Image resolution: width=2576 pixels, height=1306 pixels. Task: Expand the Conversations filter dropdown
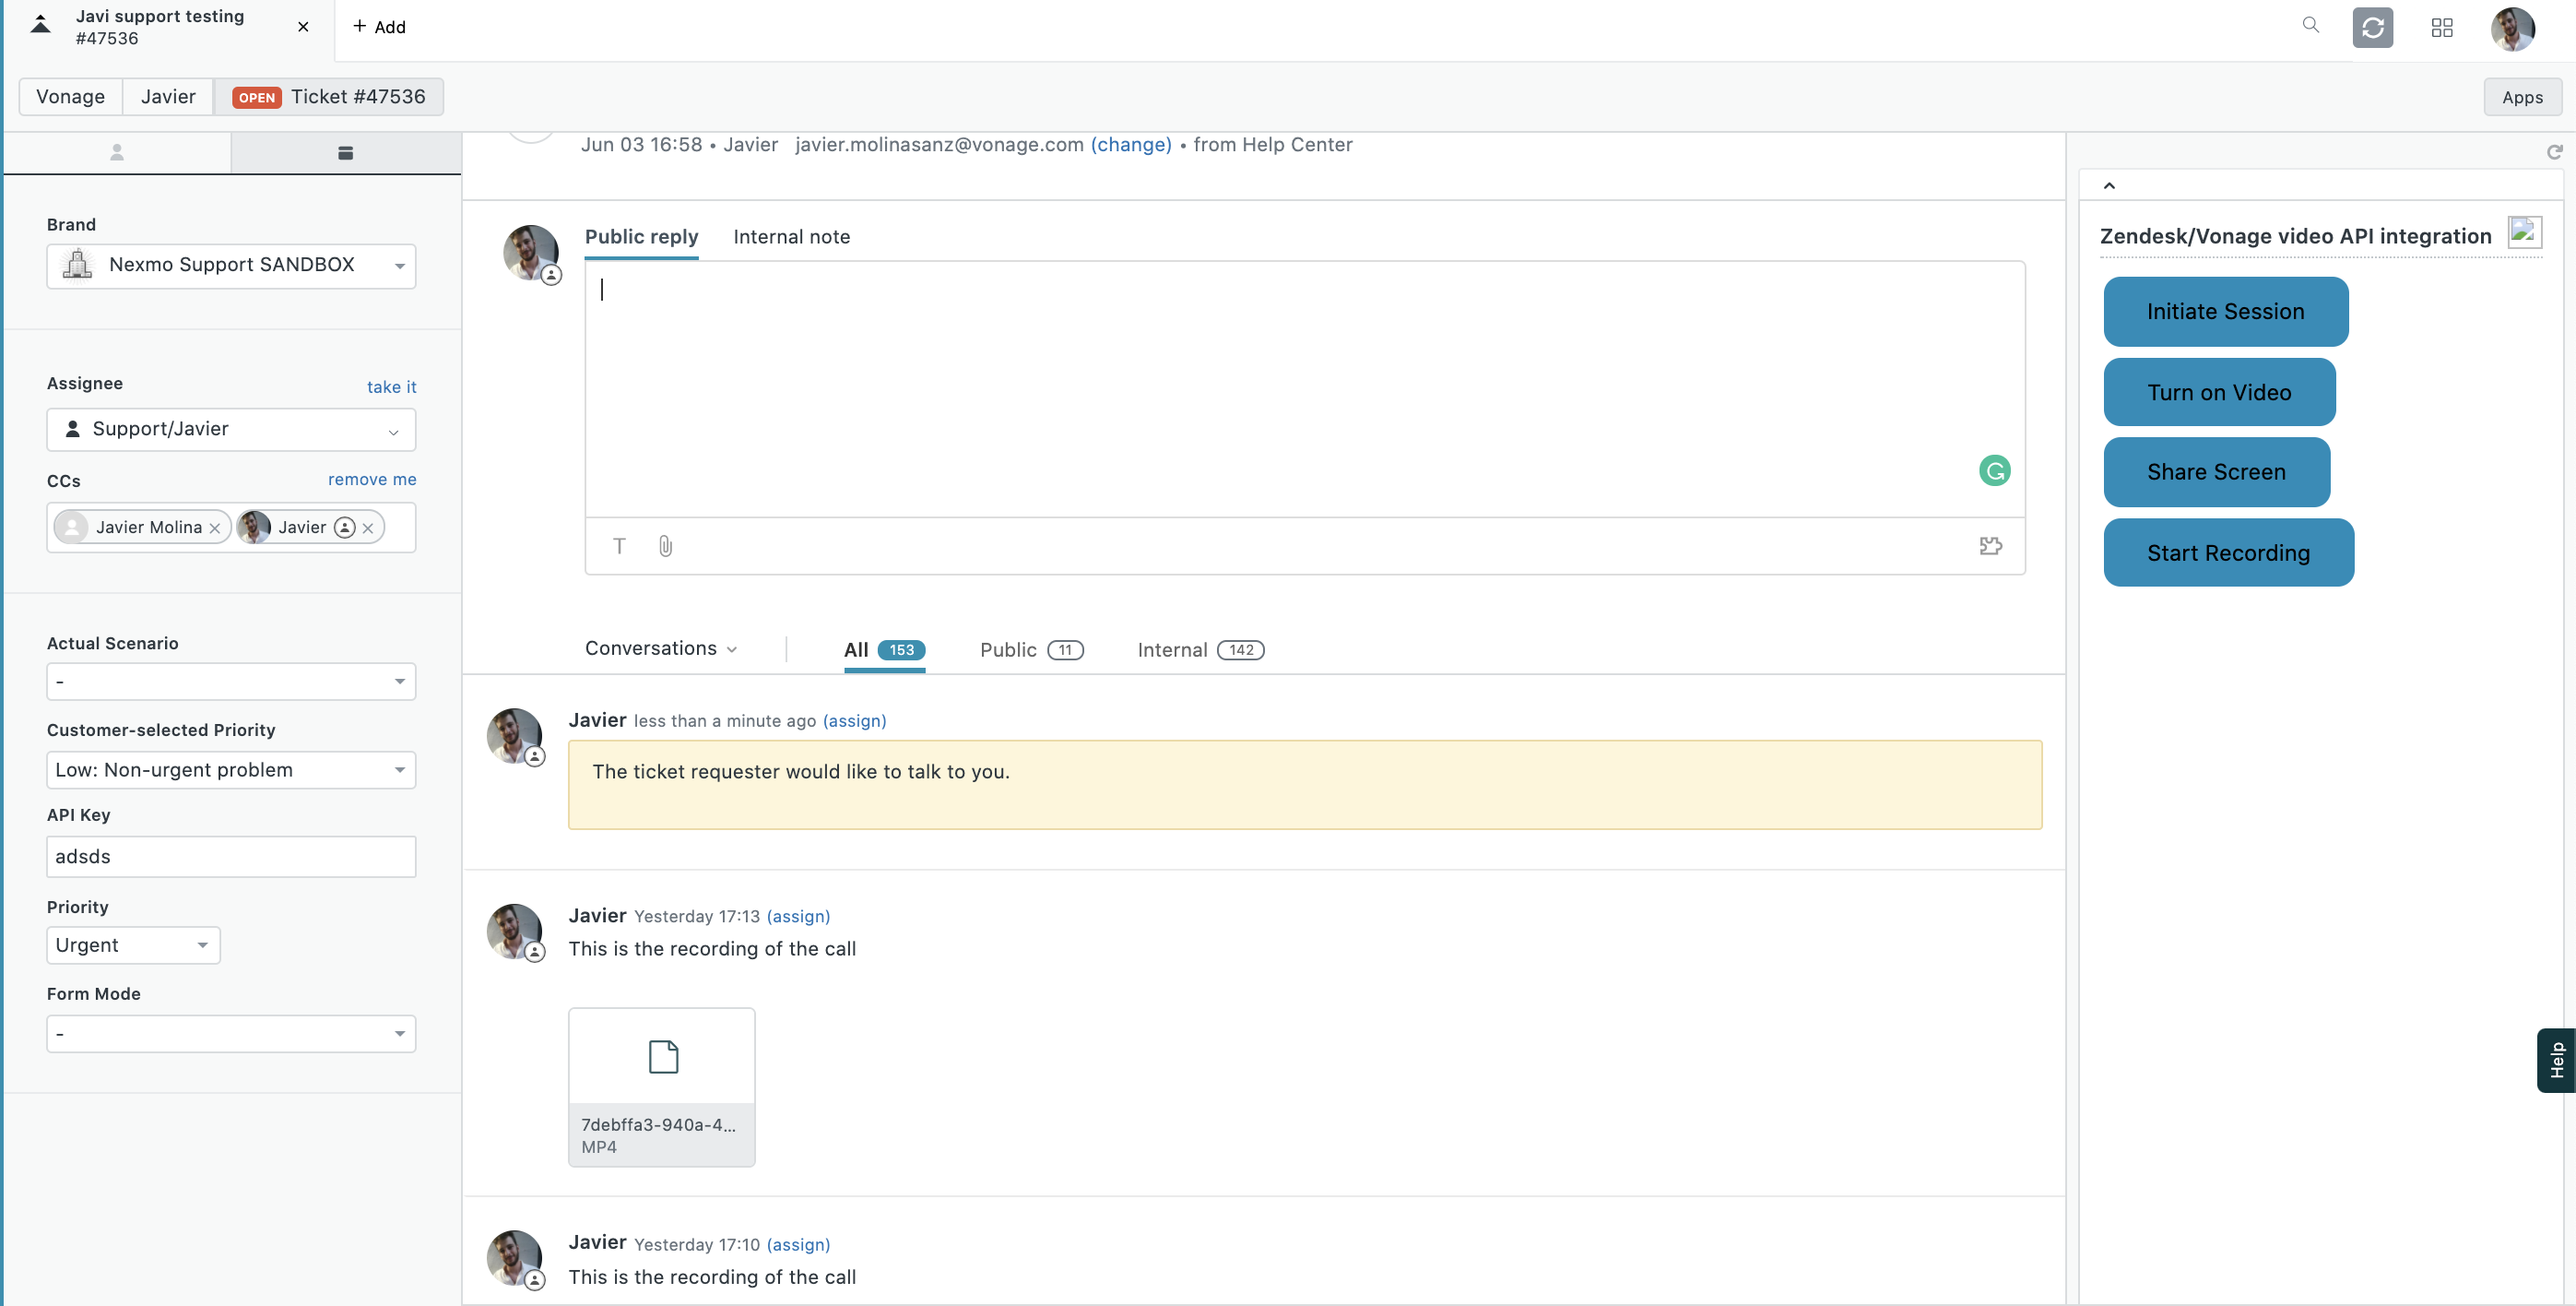click(661, 648)
